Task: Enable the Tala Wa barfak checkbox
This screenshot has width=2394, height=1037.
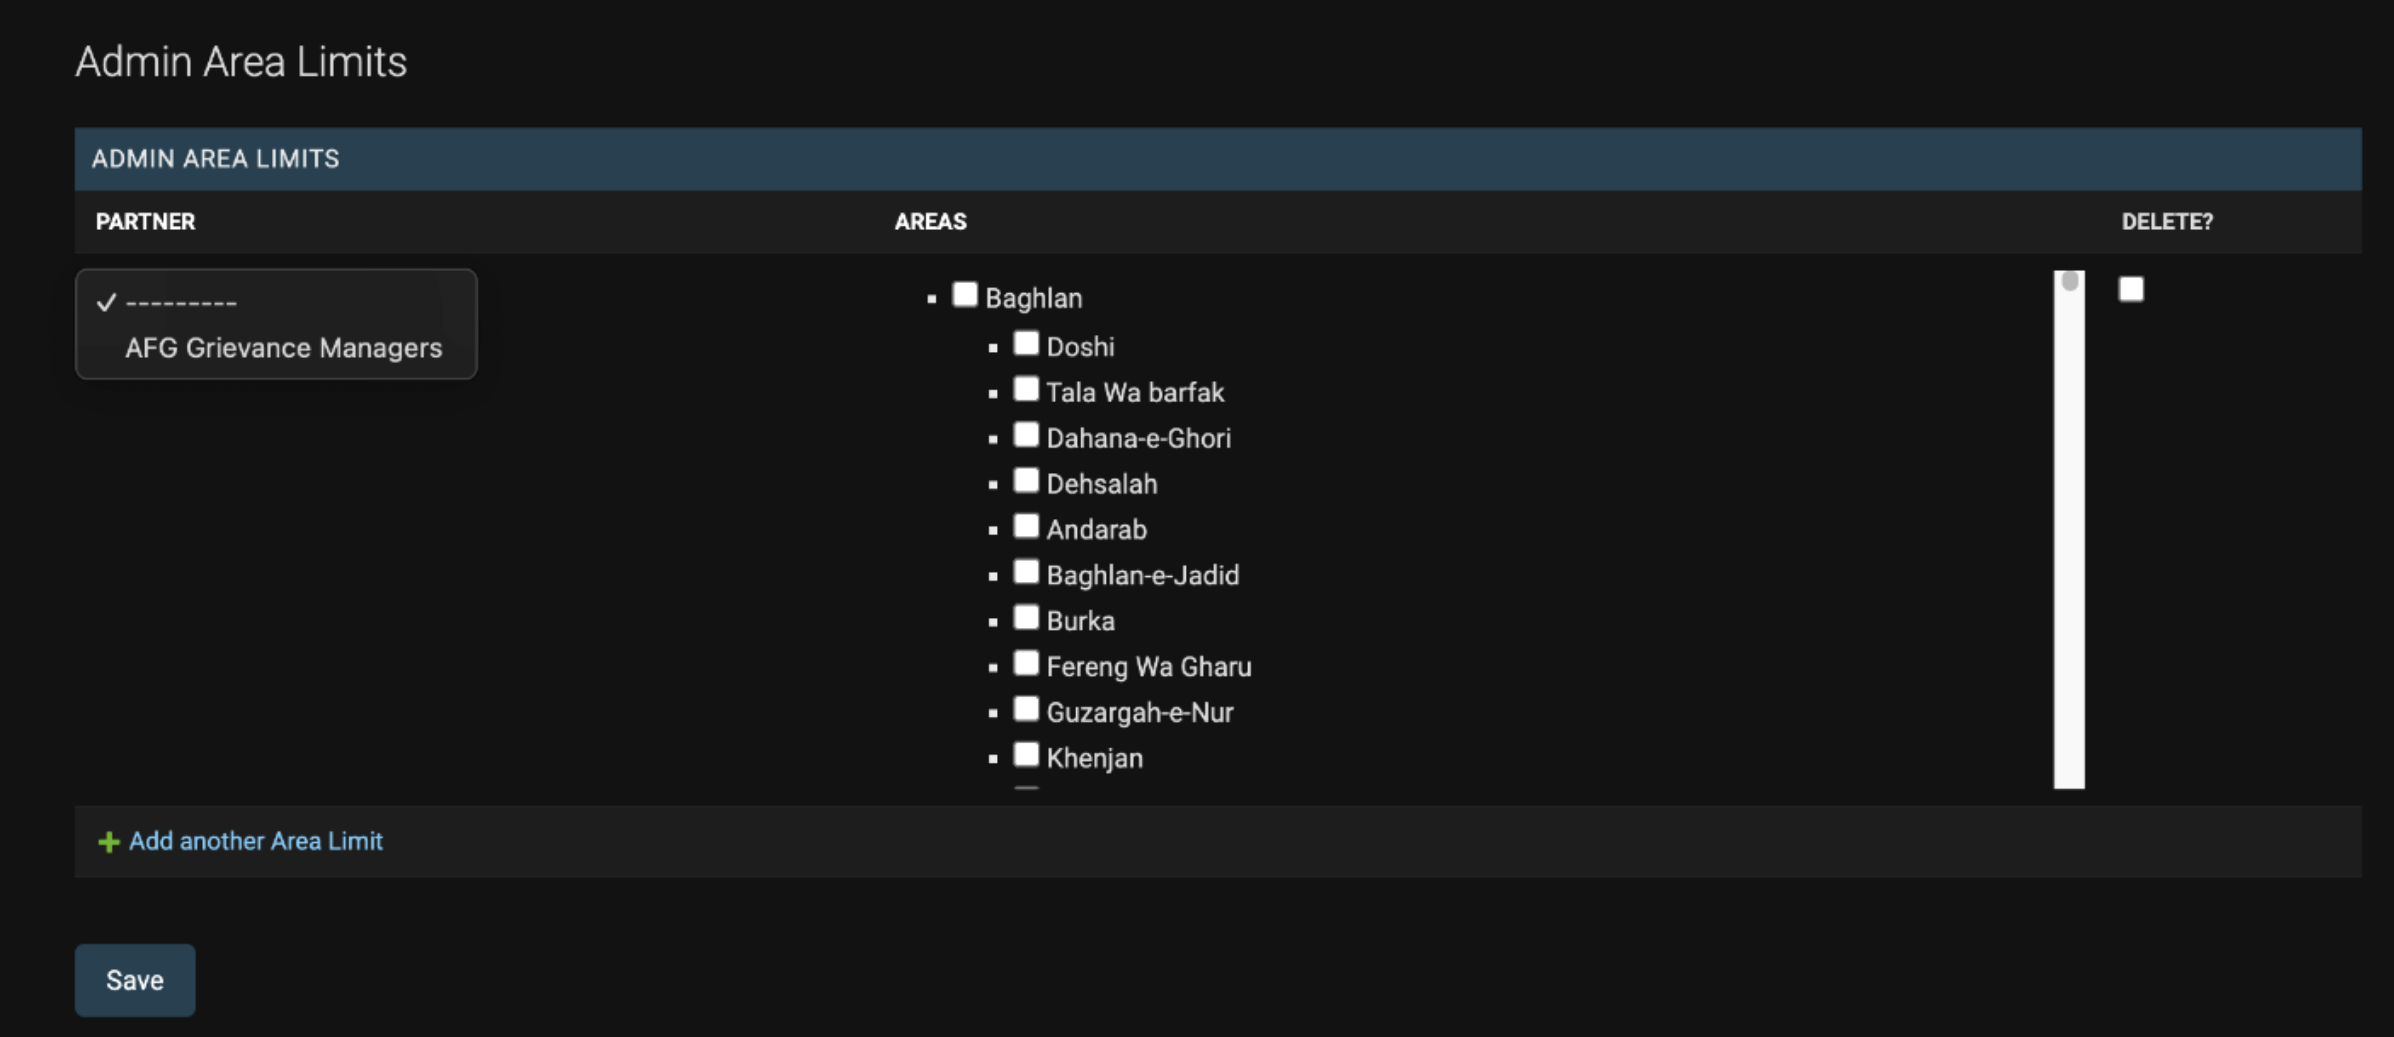Action: tap(1026, 389)
